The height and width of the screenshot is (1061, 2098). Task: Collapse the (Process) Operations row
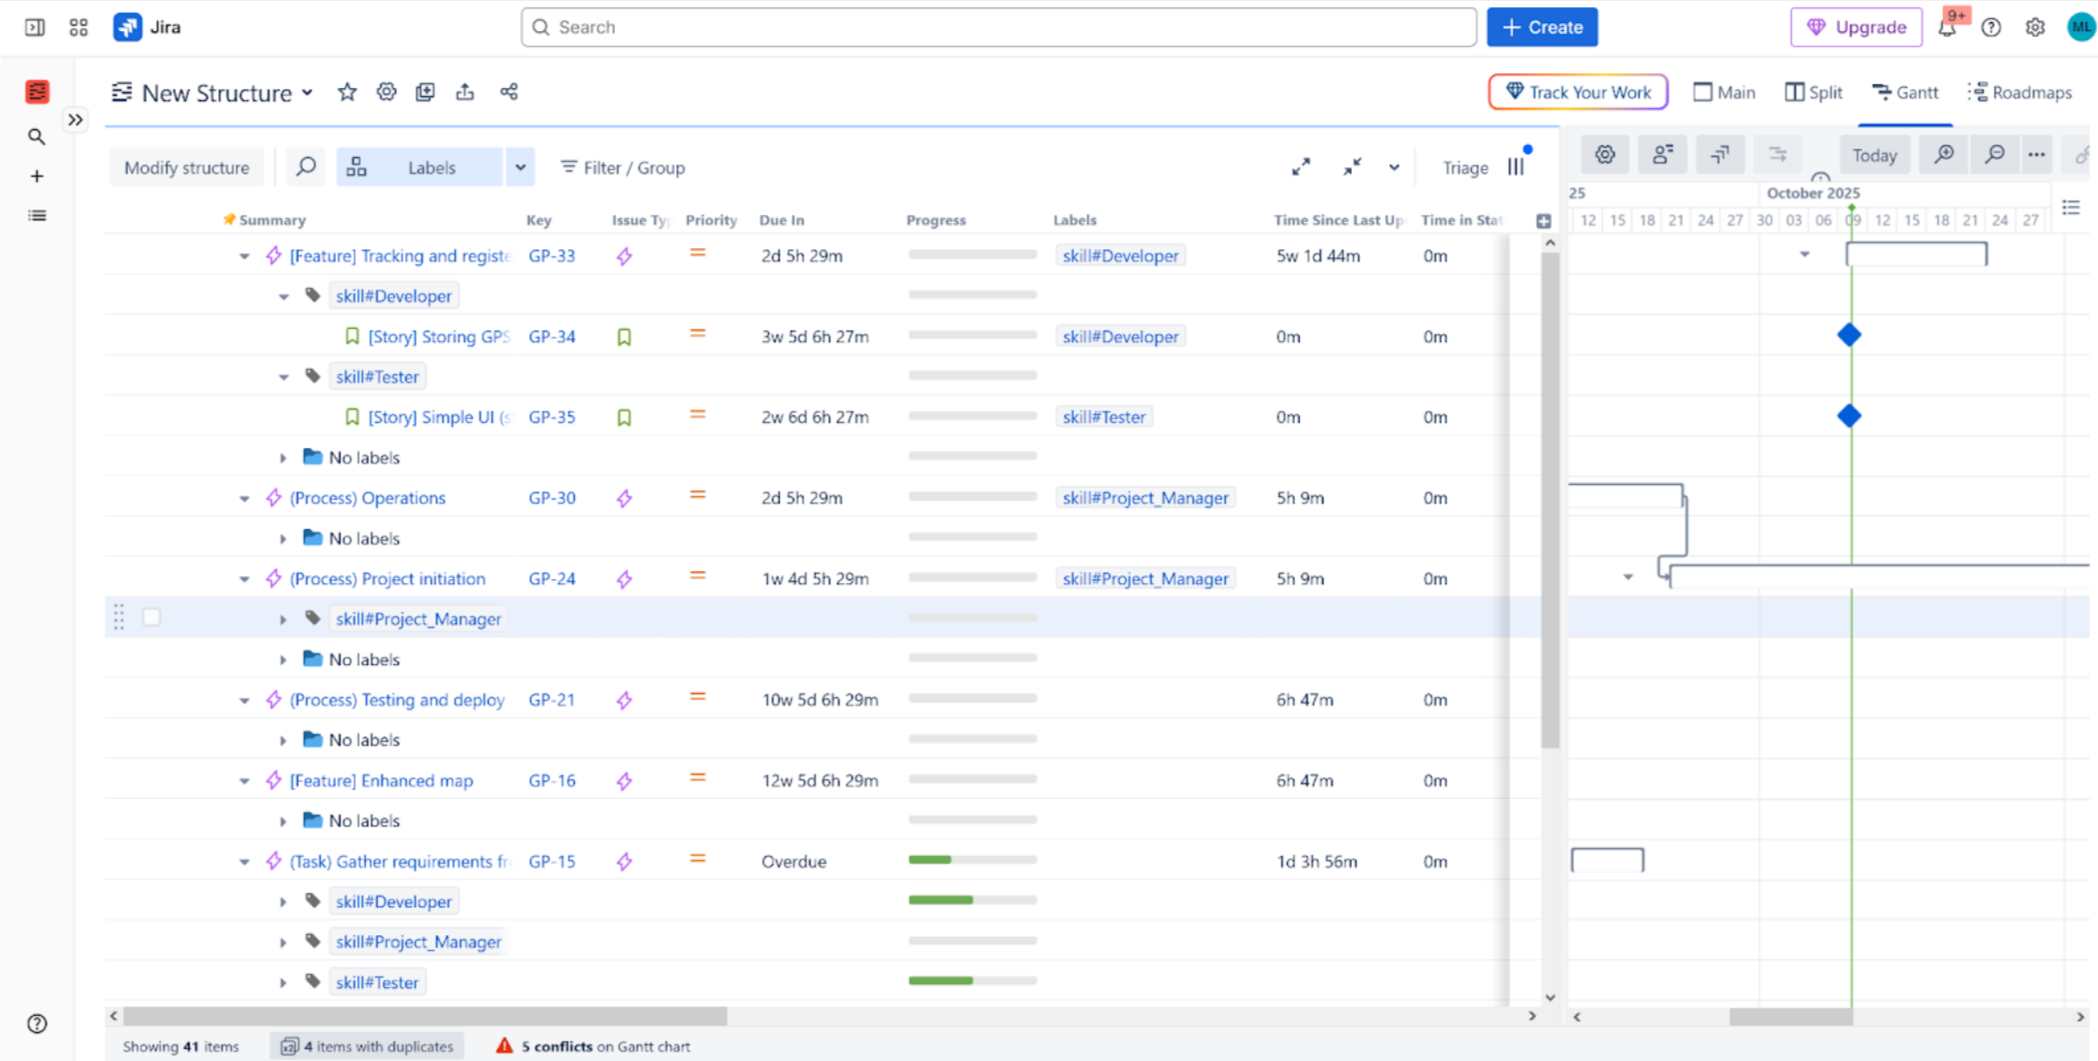[244, 498]
